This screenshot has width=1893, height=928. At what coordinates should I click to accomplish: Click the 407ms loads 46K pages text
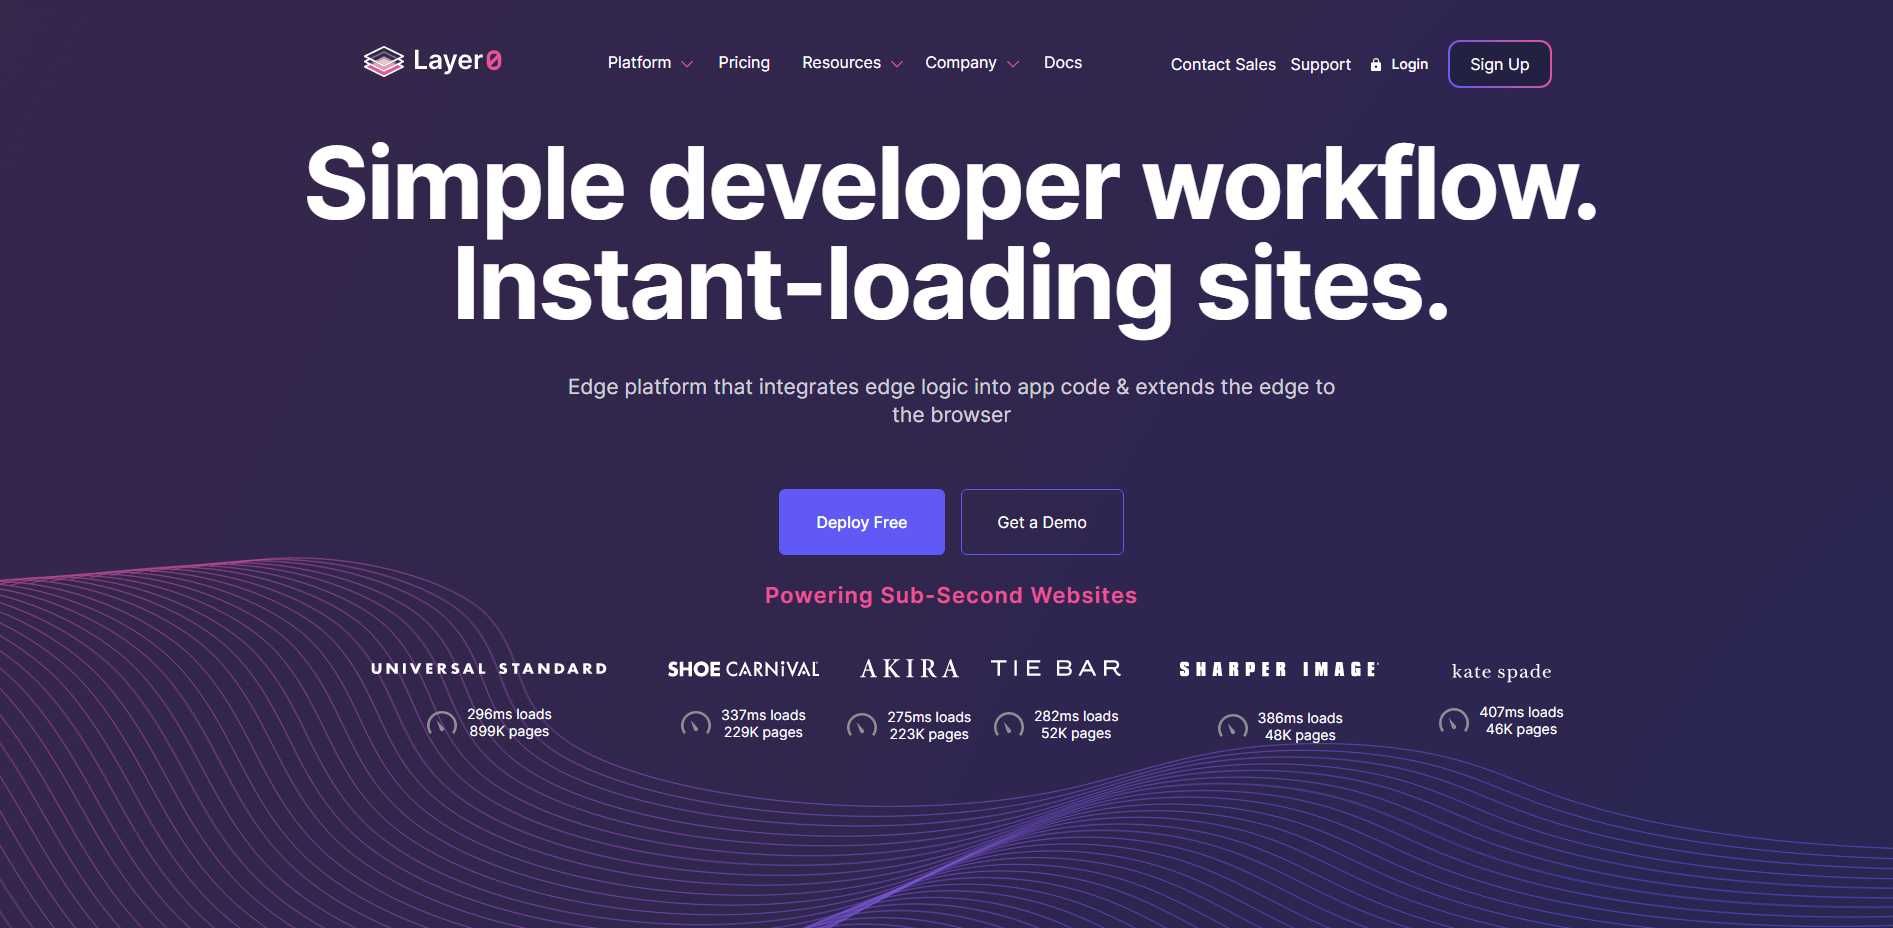[1521, 721]
